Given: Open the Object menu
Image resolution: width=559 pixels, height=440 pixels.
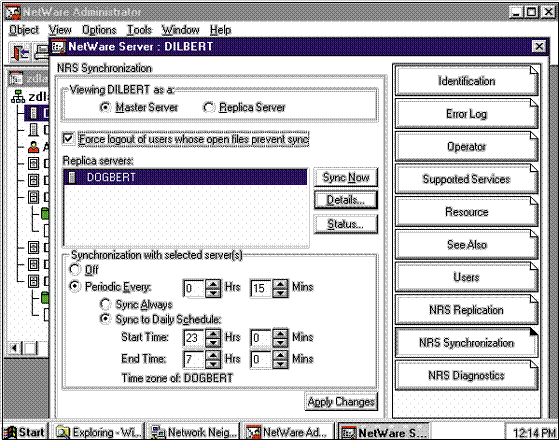Looking at the screenshot, I should click(24, 30).
